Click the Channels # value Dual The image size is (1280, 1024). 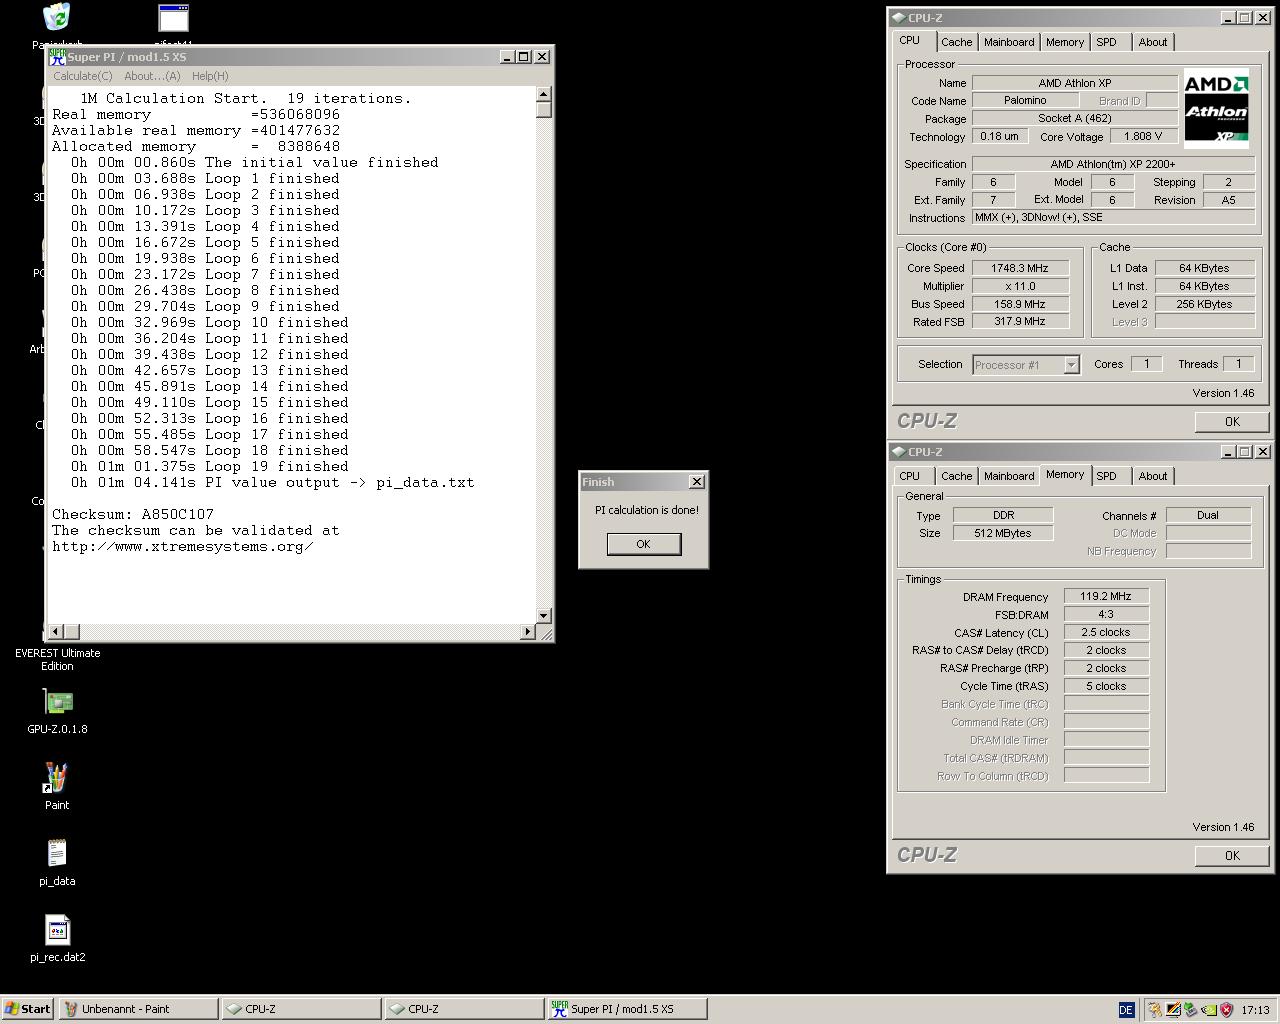point(1208,515)
